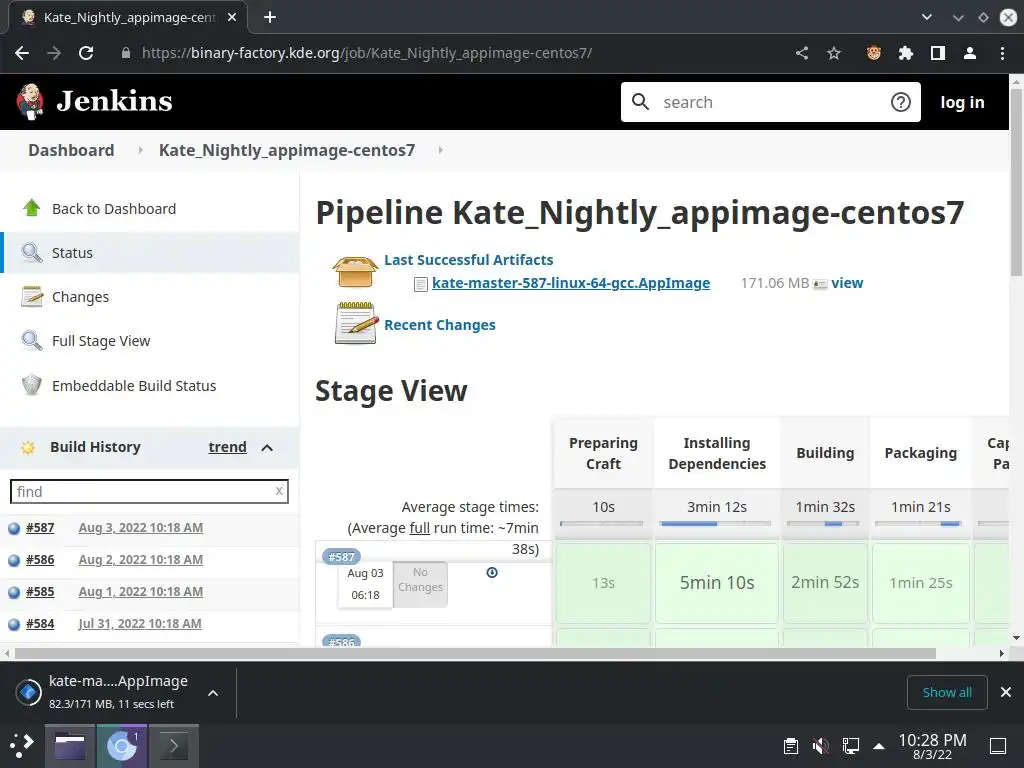This screenshot has height=768, width=1024.
Task: Expand the Dashboard breadcrumb dropdown arrow
Action: 137,150
